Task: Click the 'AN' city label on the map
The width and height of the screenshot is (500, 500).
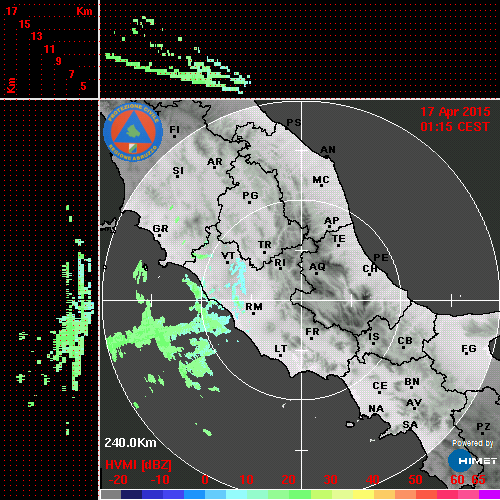Action: point(328,150)
